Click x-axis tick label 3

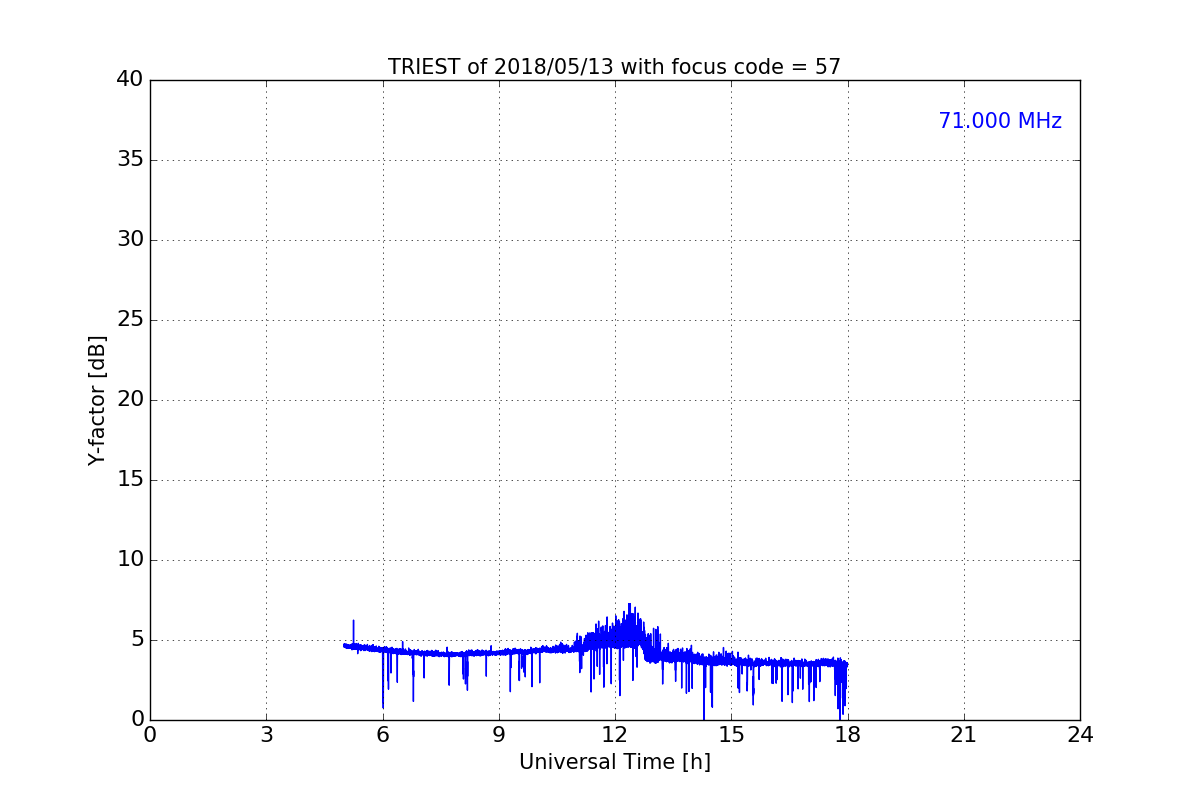[x=266, y=735]
